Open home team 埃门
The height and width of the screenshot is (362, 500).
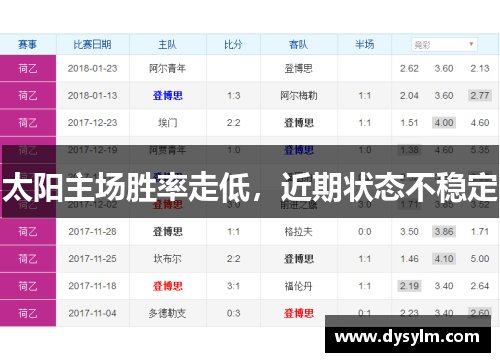pos(167,123)
